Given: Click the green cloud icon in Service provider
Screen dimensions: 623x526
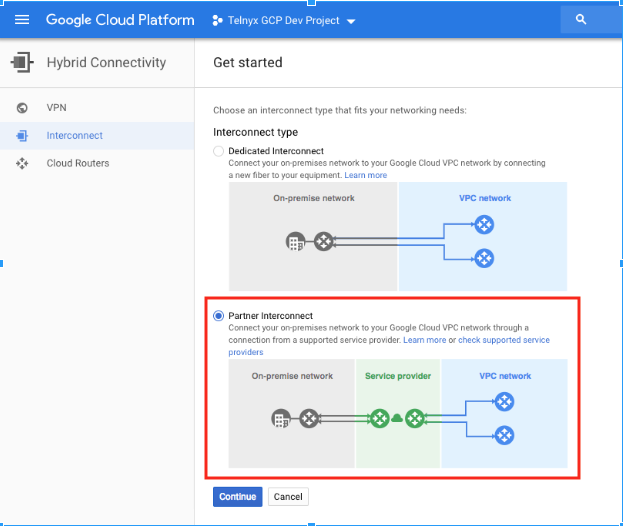Looking at the screenshot, I should [x=397, y=418].
